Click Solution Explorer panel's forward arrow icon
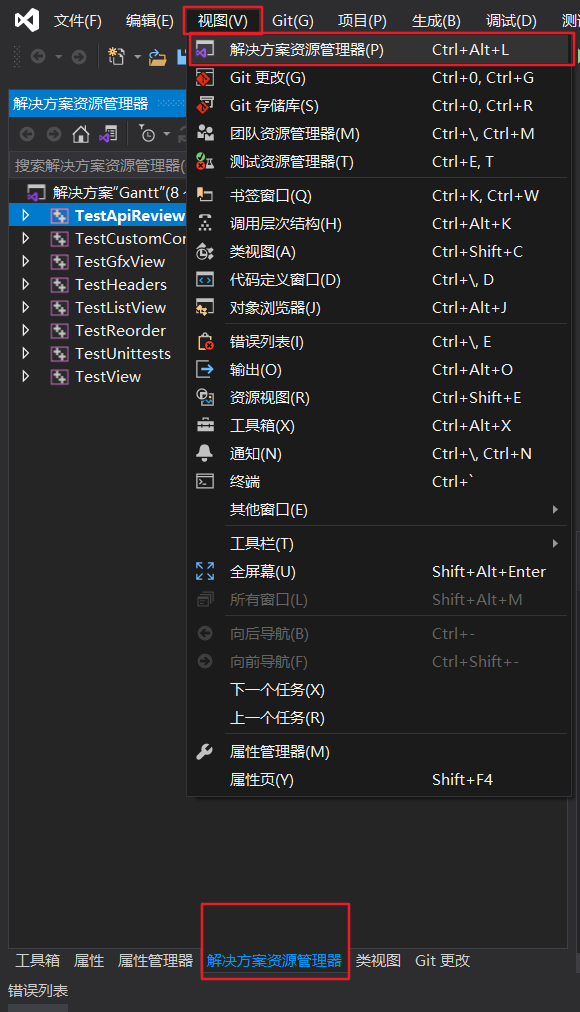 54,134
